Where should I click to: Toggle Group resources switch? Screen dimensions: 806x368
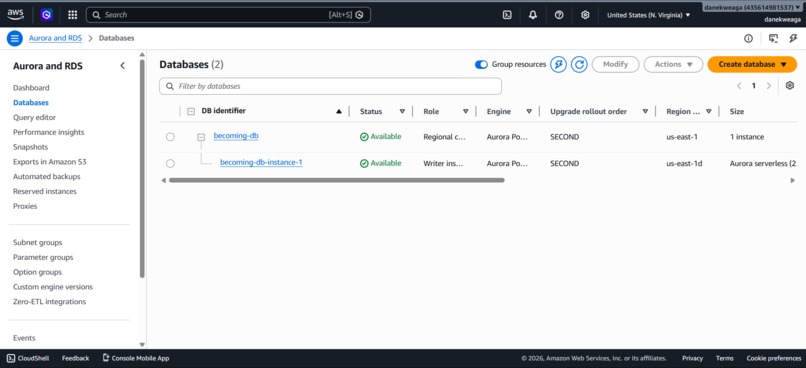click(481, 64)
